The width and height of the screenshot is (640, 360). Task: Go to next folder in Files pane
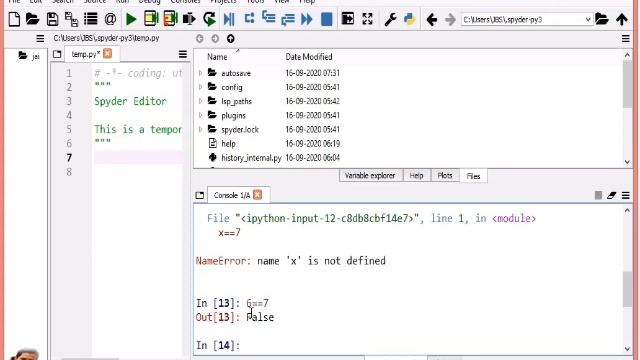pyautogui.click(x=215, y=38)
